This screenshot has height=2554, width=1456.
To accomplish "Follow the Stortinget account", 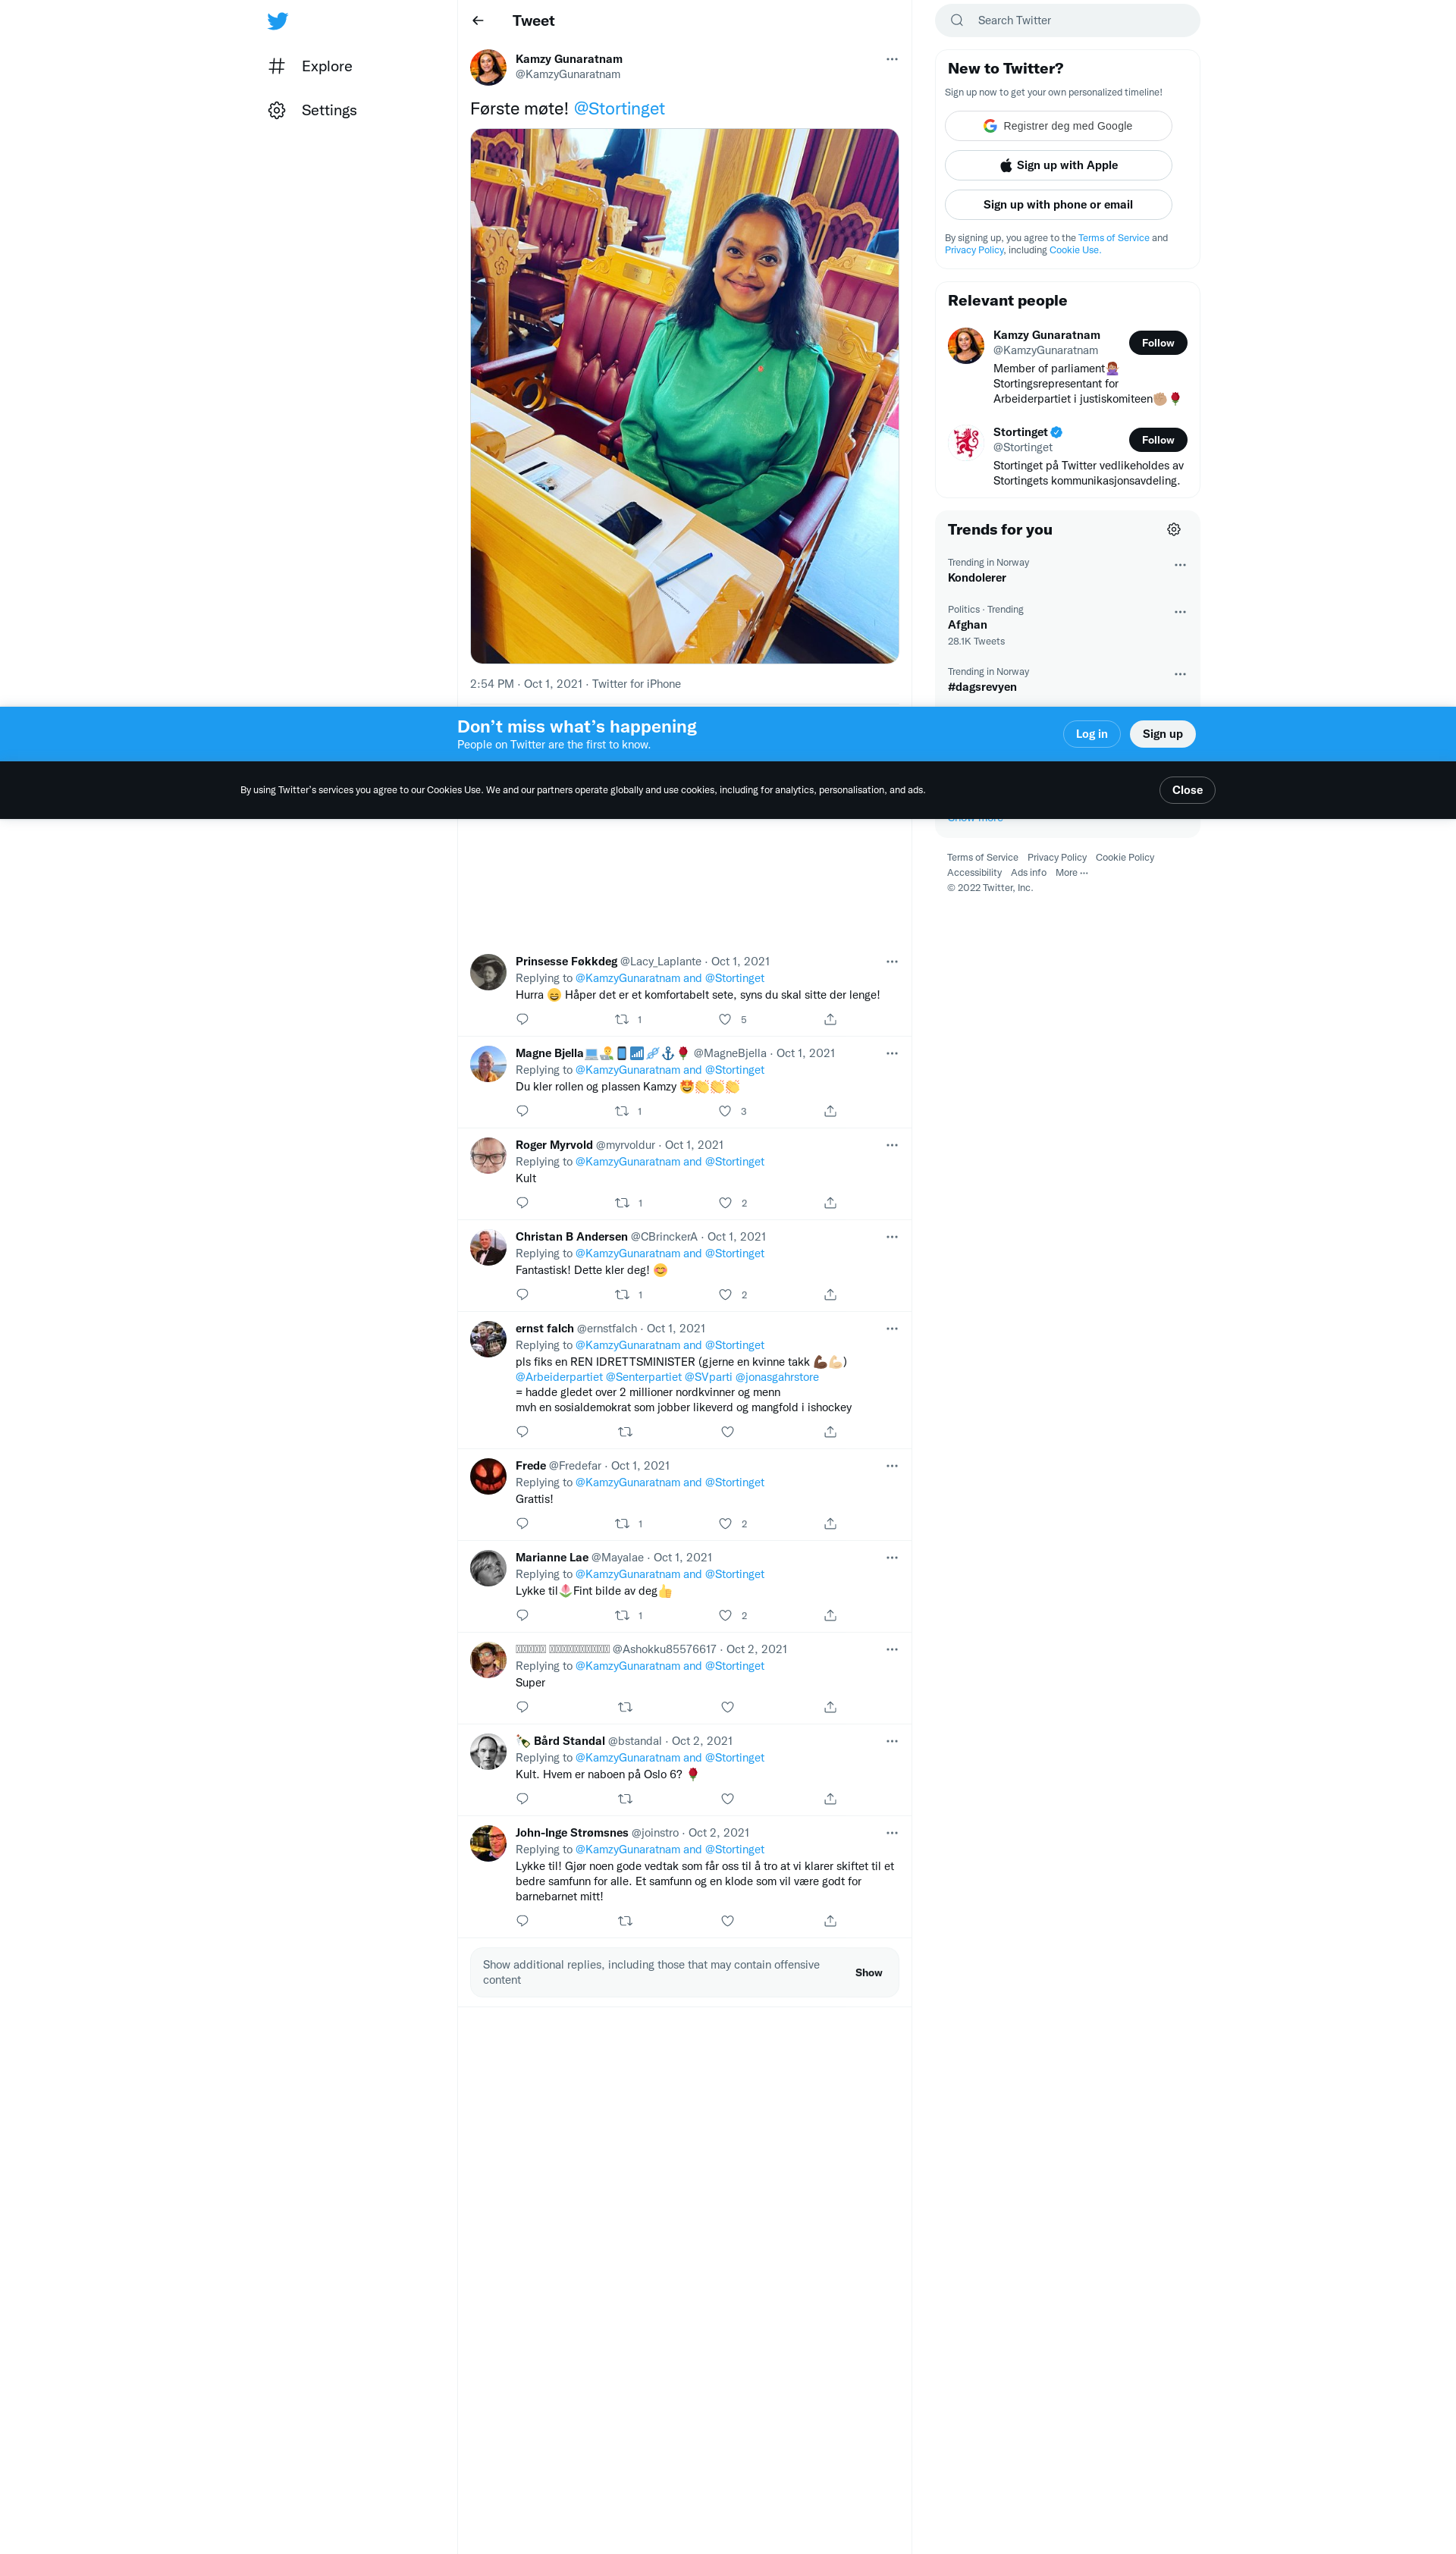I will 1157,440.
